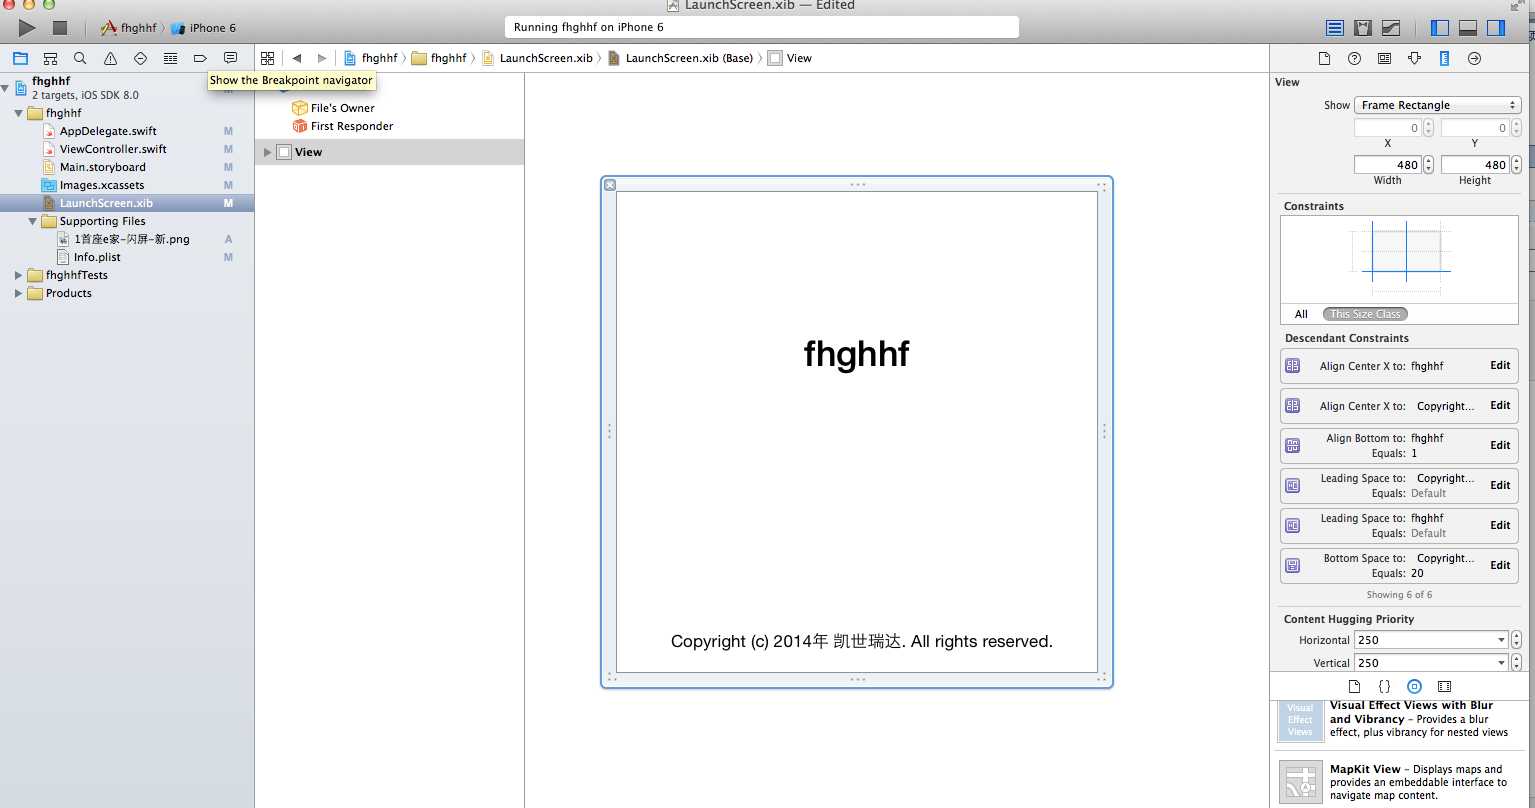Toggle the Navigator pane visibility

point(1440,28)
